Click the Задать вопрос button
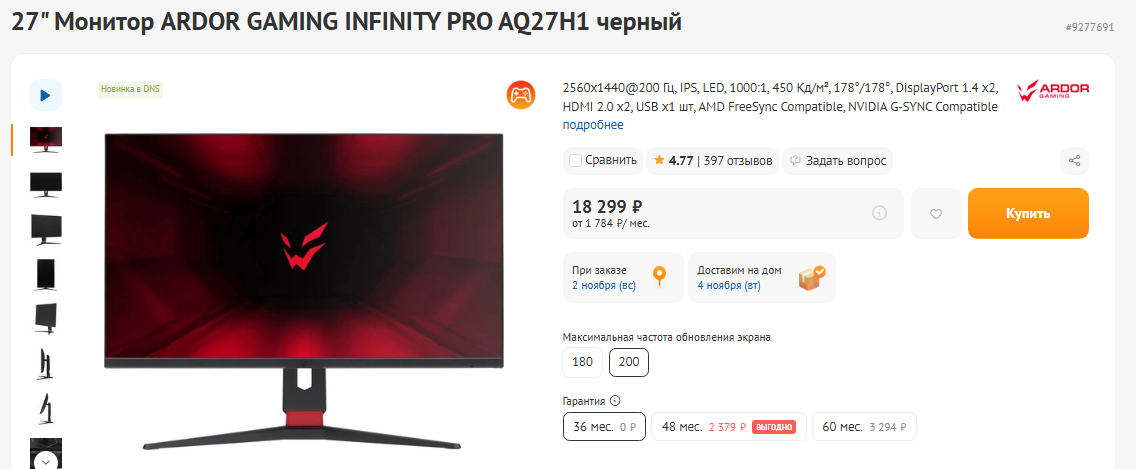This screenshot has width=1136, height=469. click(x=838, y=161)
